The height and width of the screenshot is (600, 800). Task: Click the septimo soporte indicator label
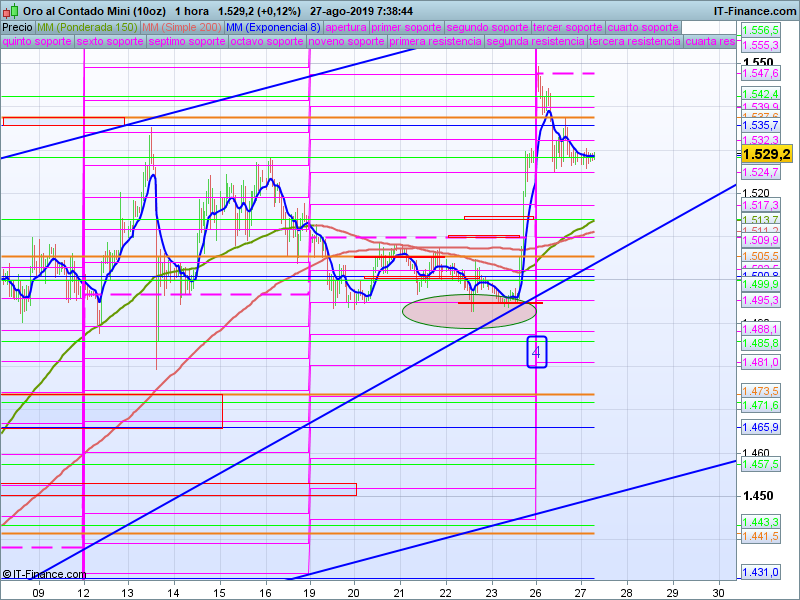pyautogui.click(x=187, y=42)
